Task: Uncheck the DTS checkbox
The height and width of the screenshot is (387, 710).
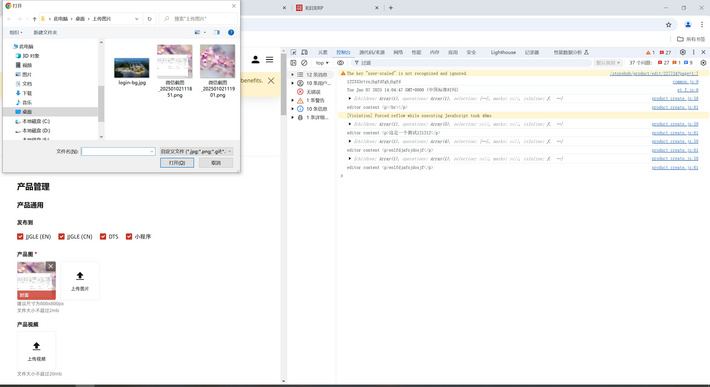Action: click(103, 237)
